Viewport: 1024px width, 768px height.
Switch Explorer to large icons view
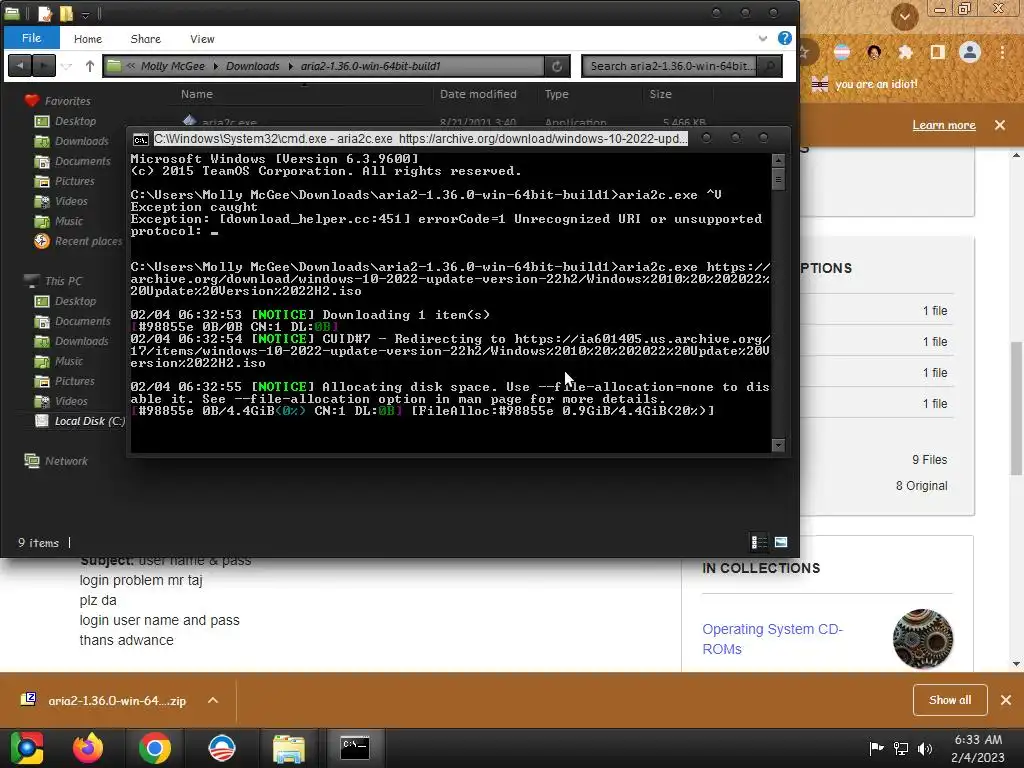pos(780,542)
